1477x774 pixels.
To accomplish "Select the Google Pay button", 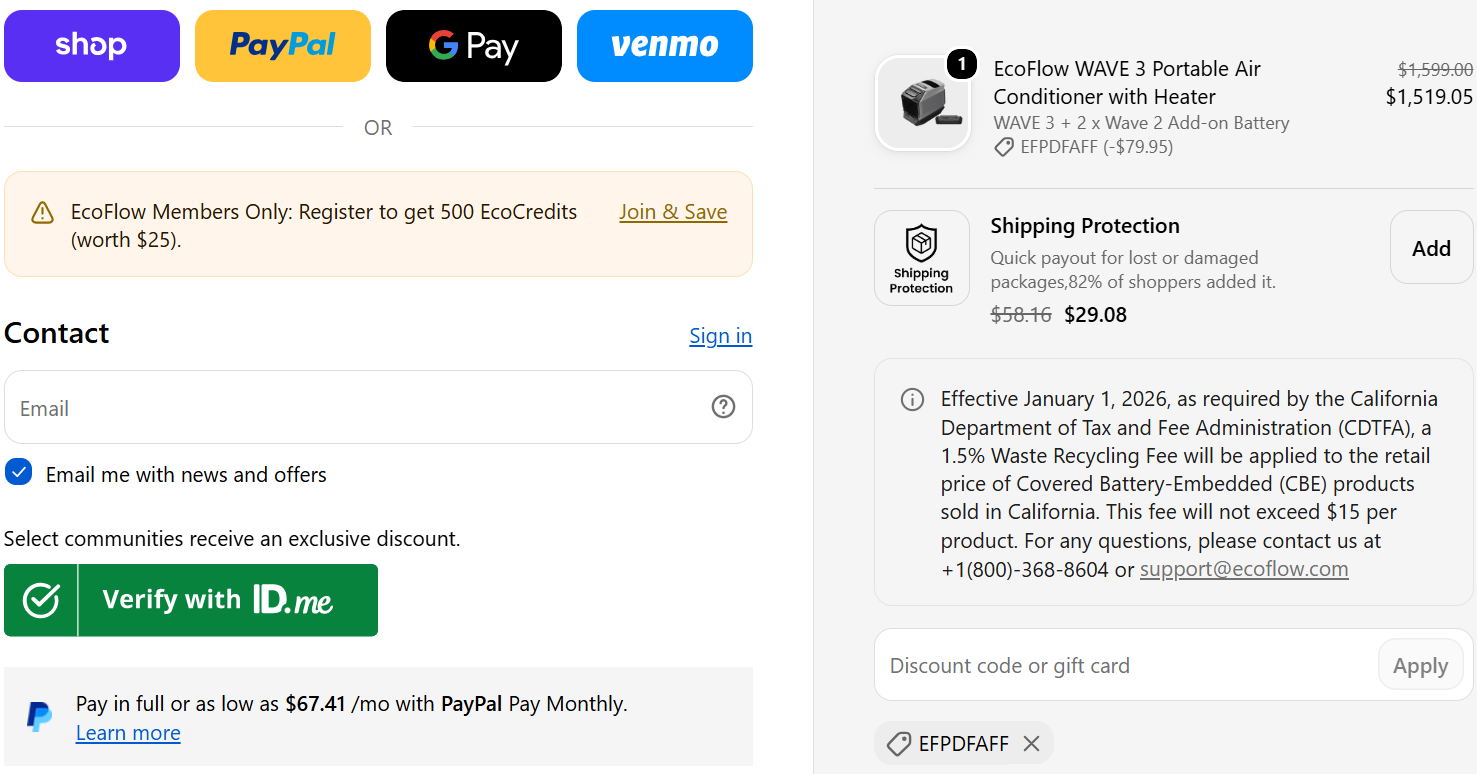I will [x=474, y=46].
